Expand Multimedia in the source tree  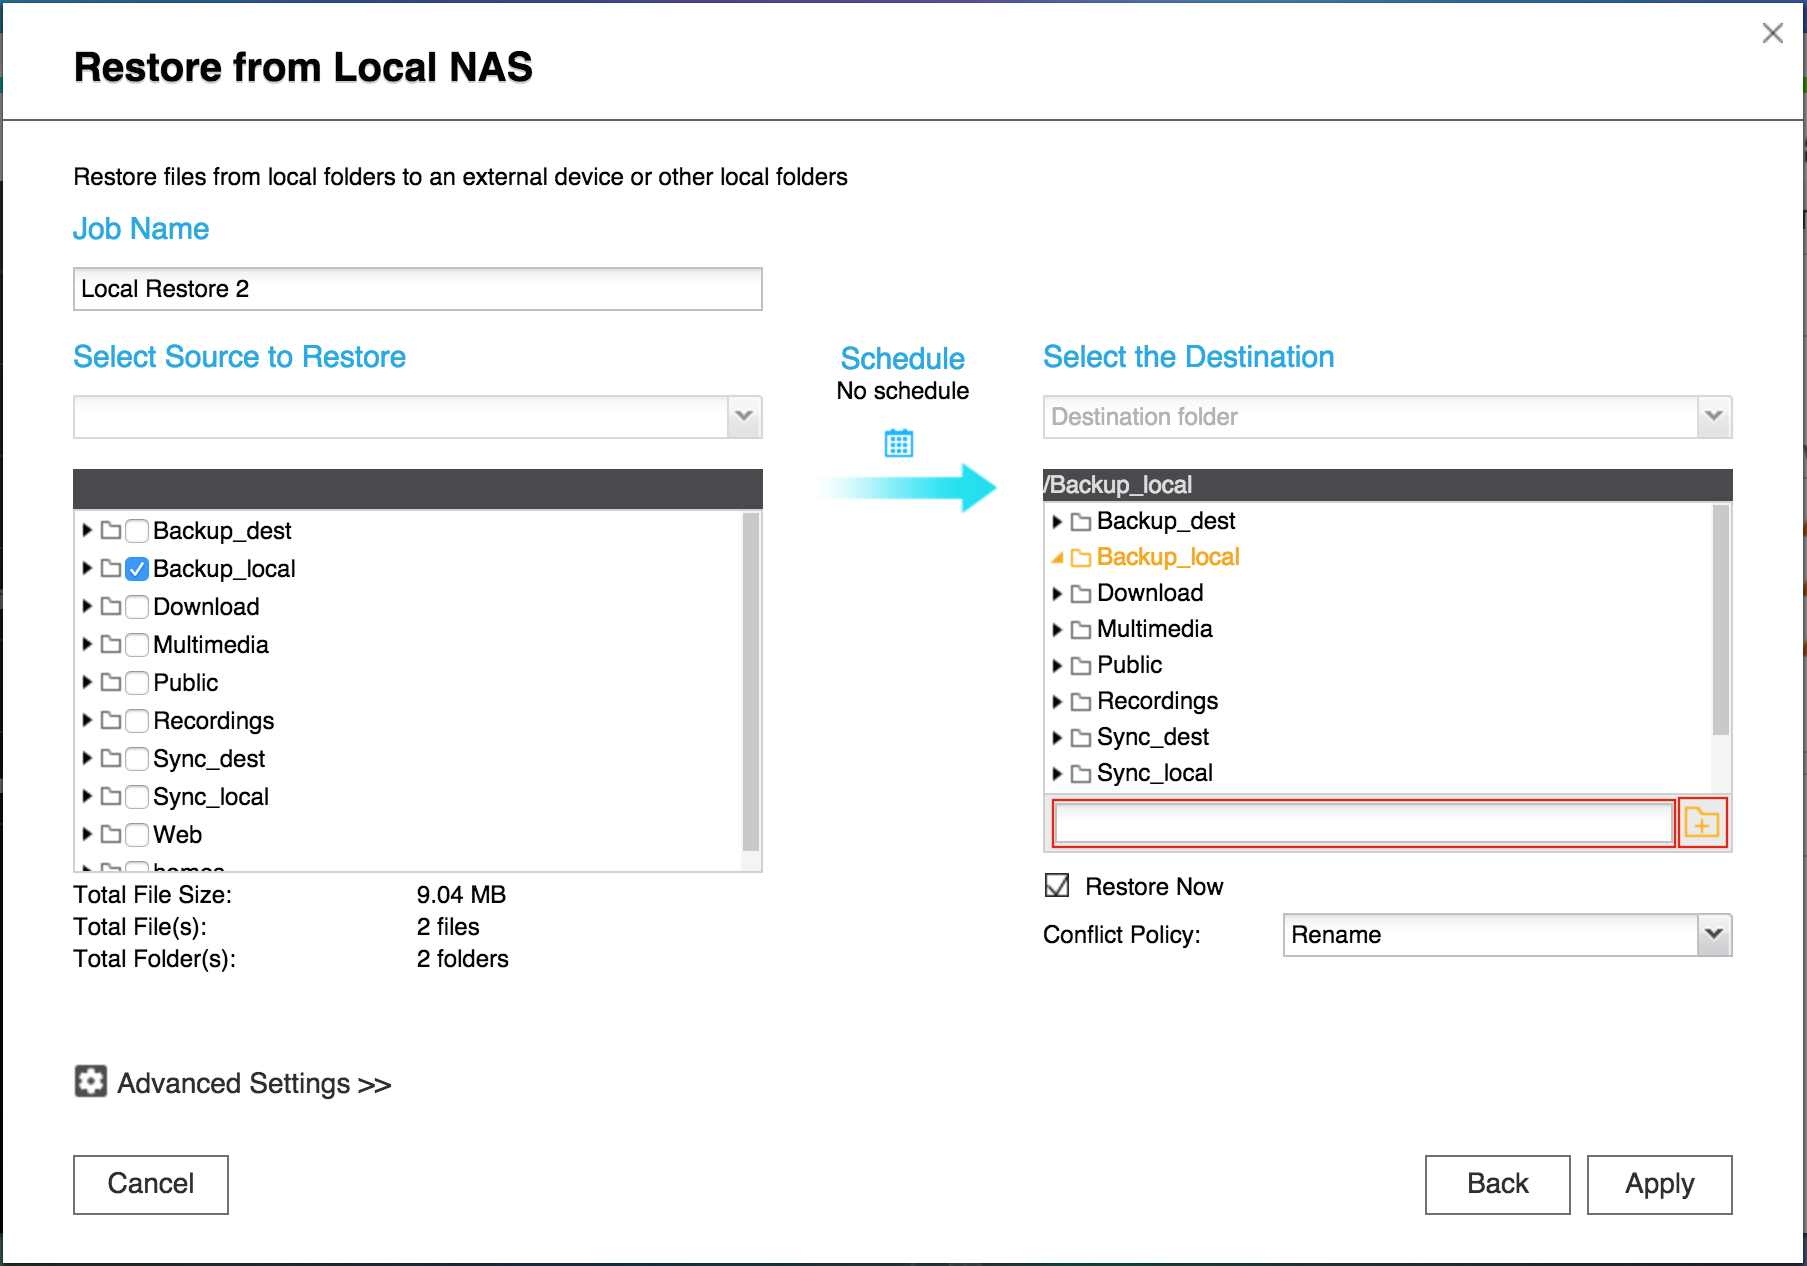click(x=87, y=644)
